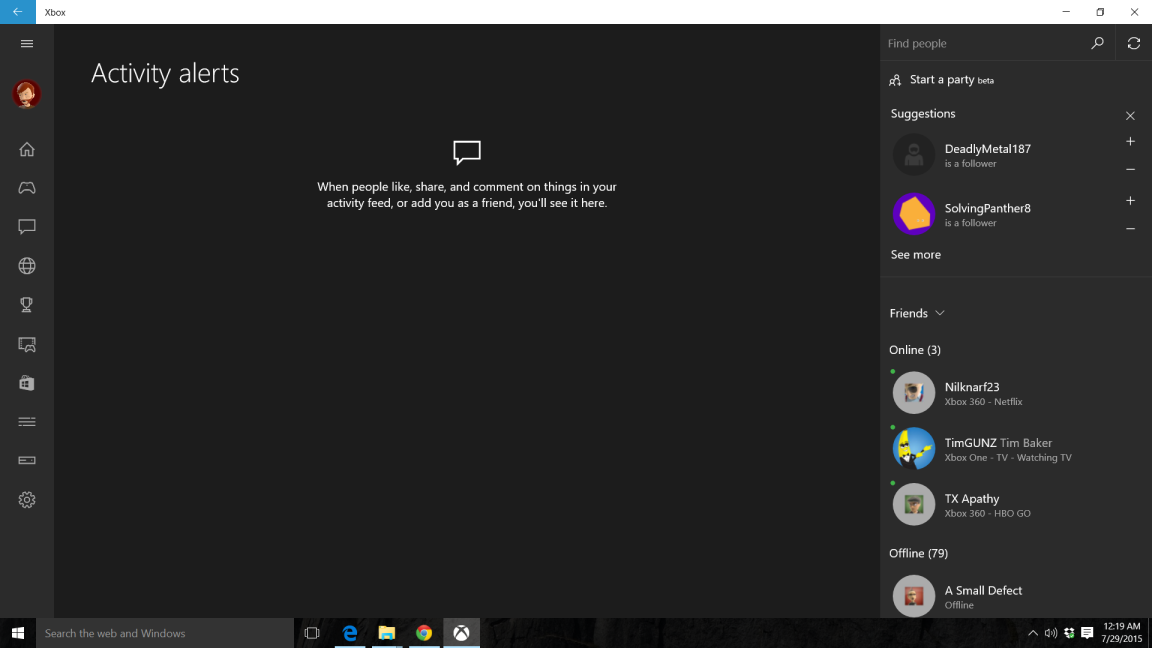Expand the Offline (79) section
This screenshot has height=648, width=1152.
pyautogui.click(x=918, y=552)
